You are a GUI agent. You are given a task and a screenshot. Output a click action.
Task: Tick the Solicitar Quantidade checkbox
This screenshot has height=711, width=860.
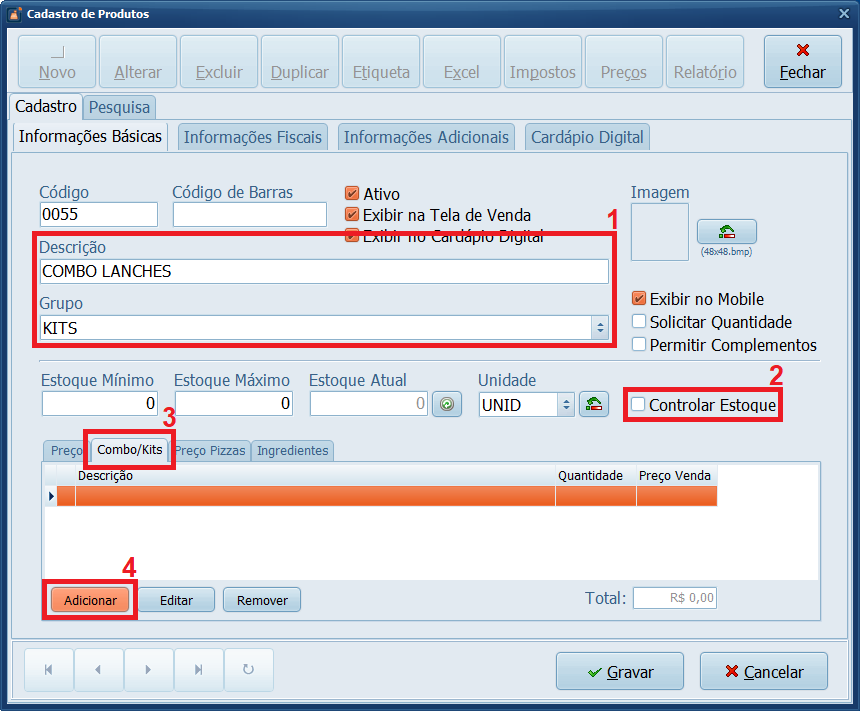click(x=639, y=322)
